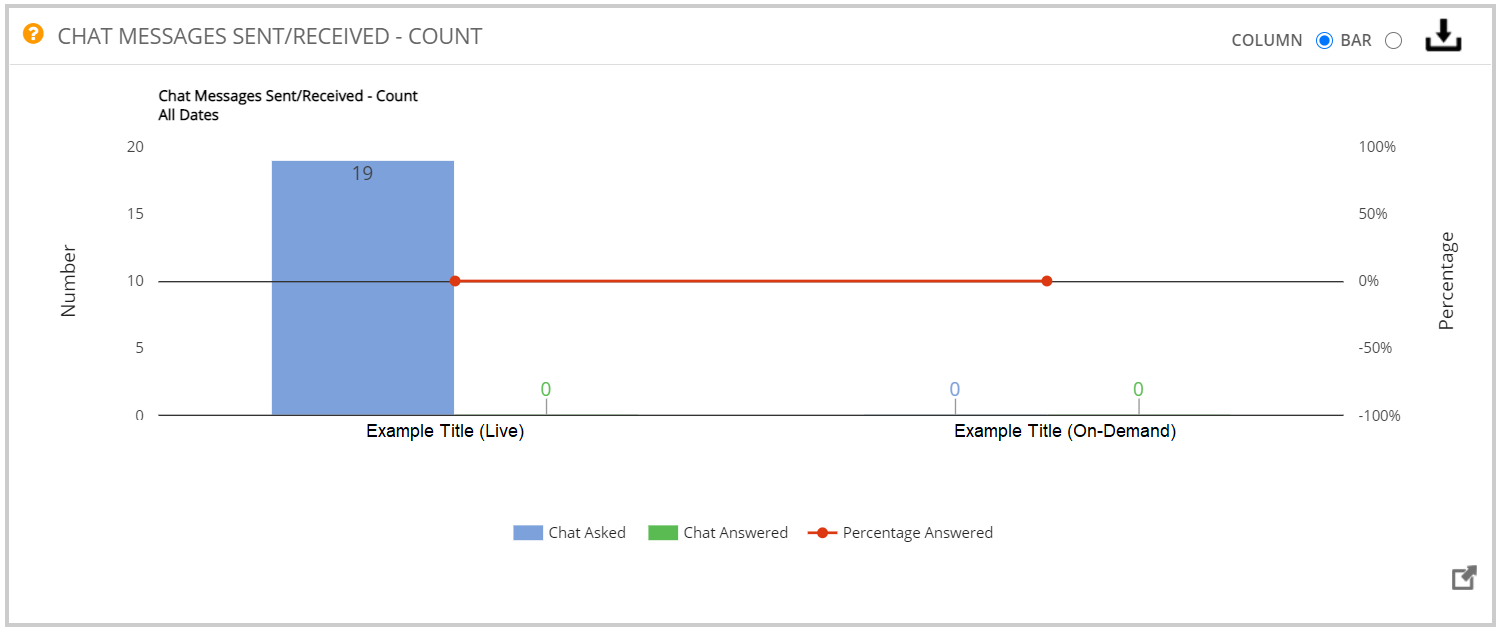The height and width of the screenshot is (631, 1497).
Task: Click the green Chat Answered legend swatch
Action: (x=663, y=533)
